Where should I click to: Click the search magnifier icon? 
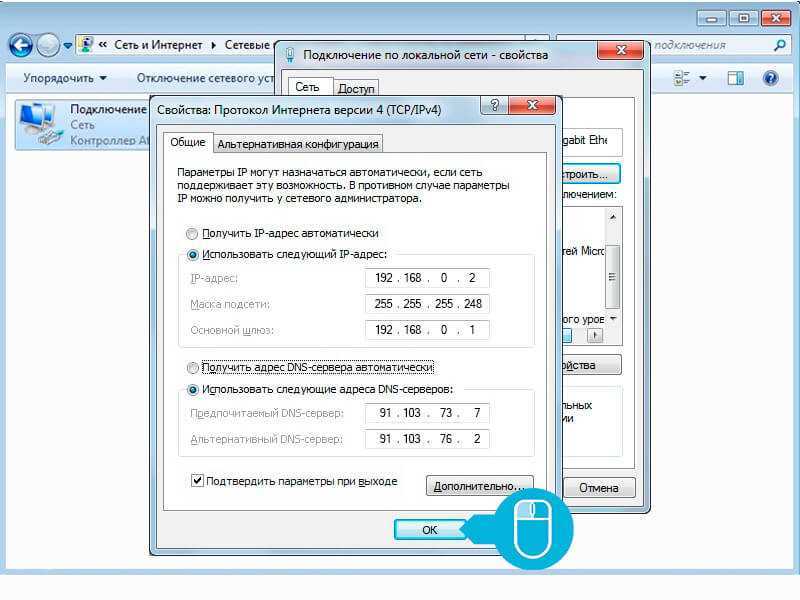tap(779, 45)
